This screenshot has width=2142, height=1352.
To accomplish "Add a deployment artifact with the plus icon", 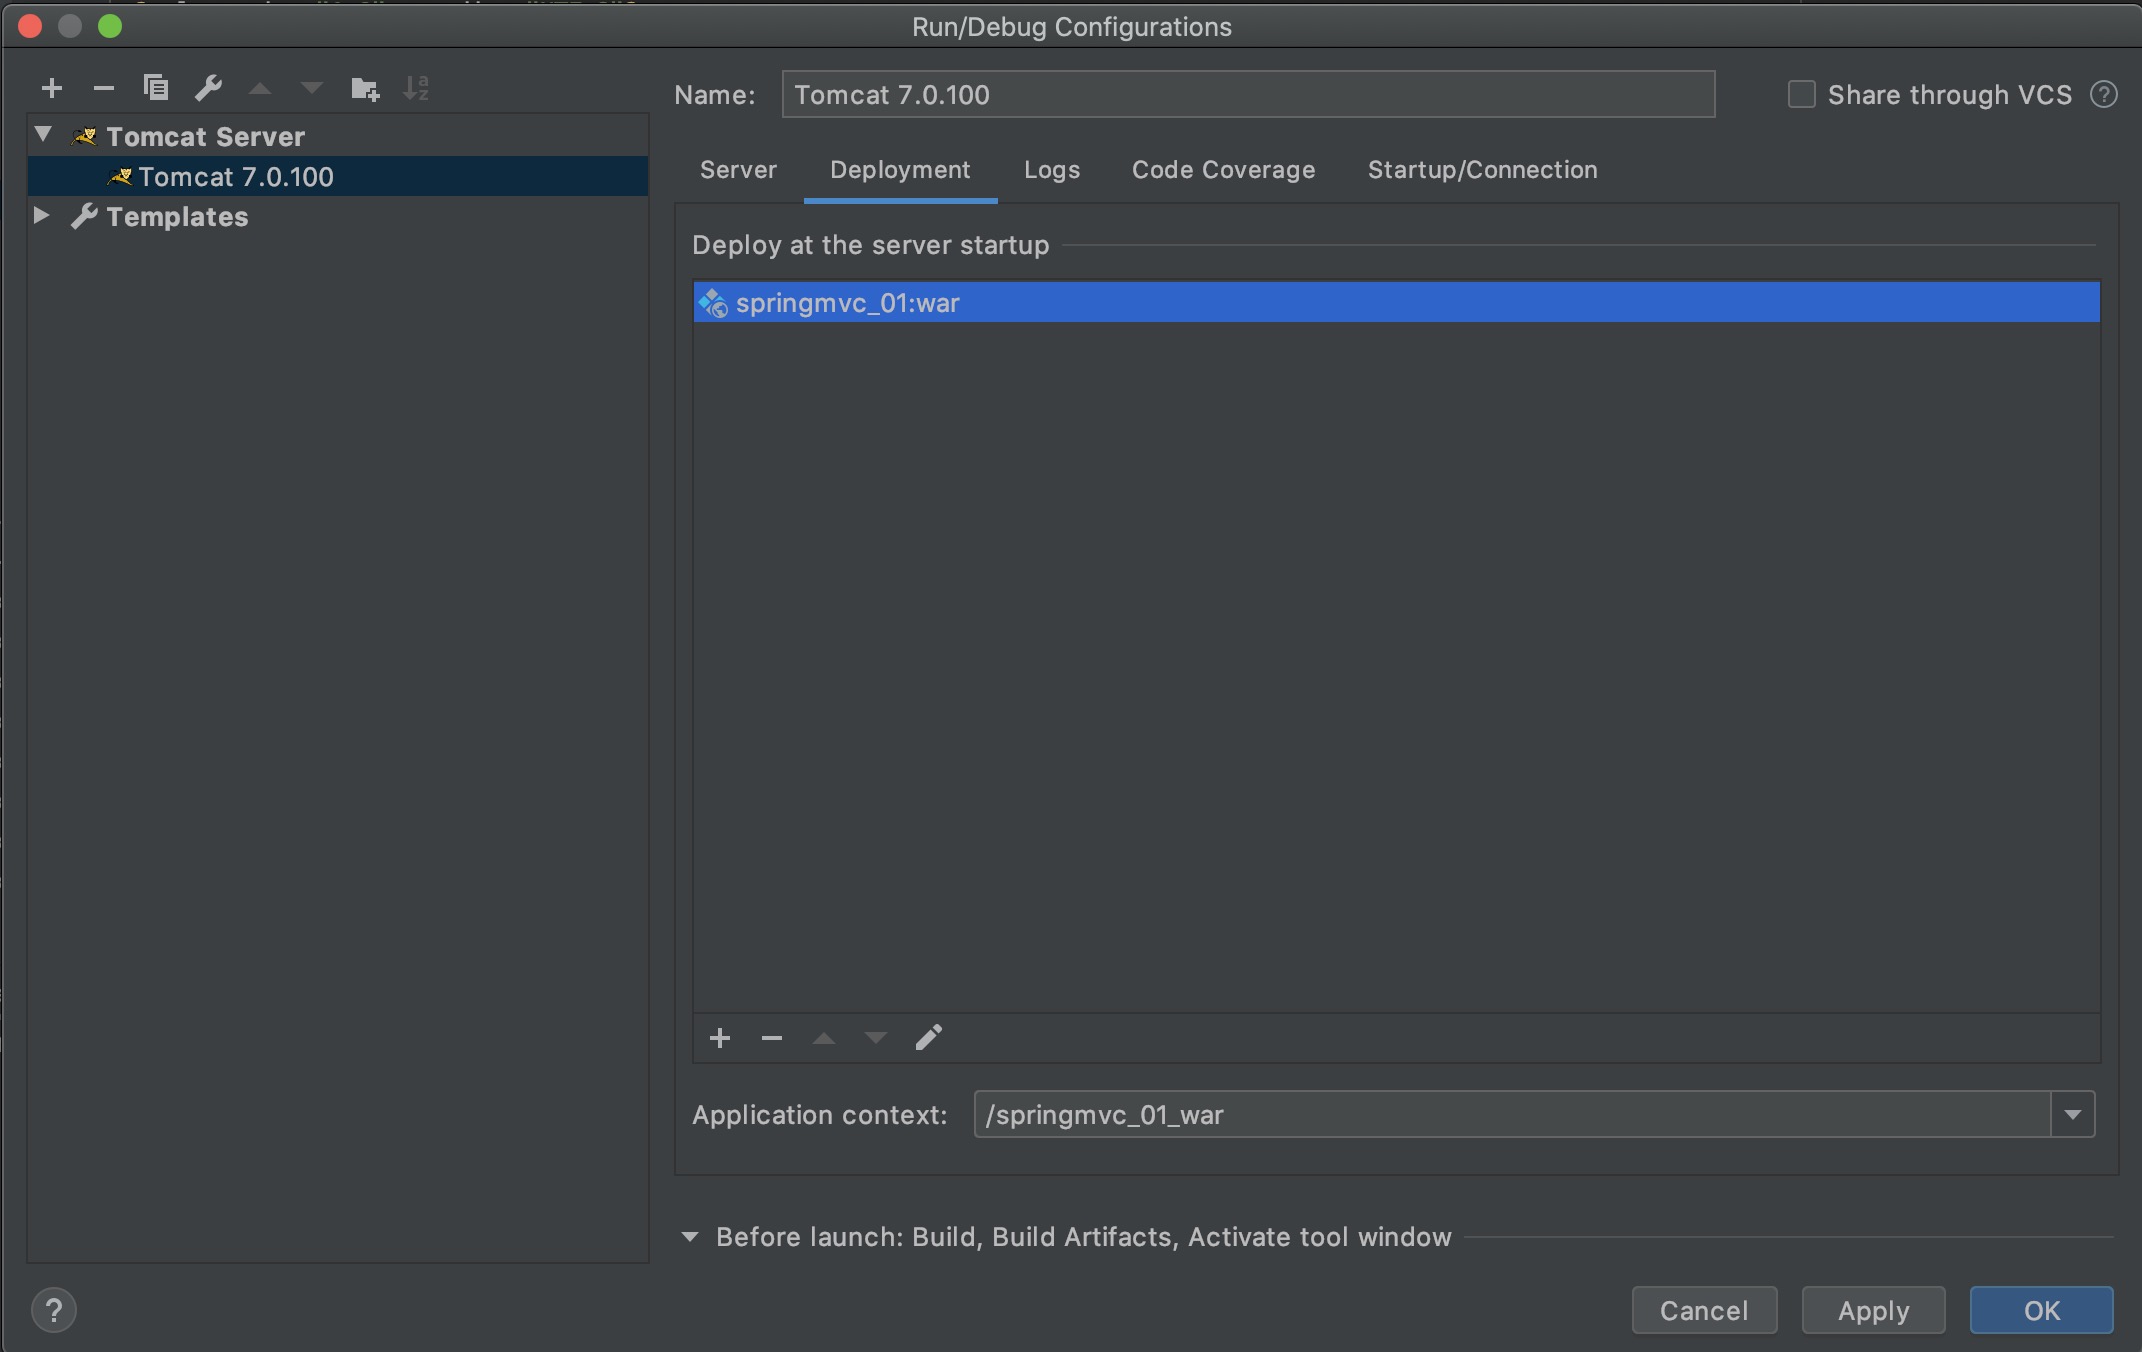I will coord(720,1038).
